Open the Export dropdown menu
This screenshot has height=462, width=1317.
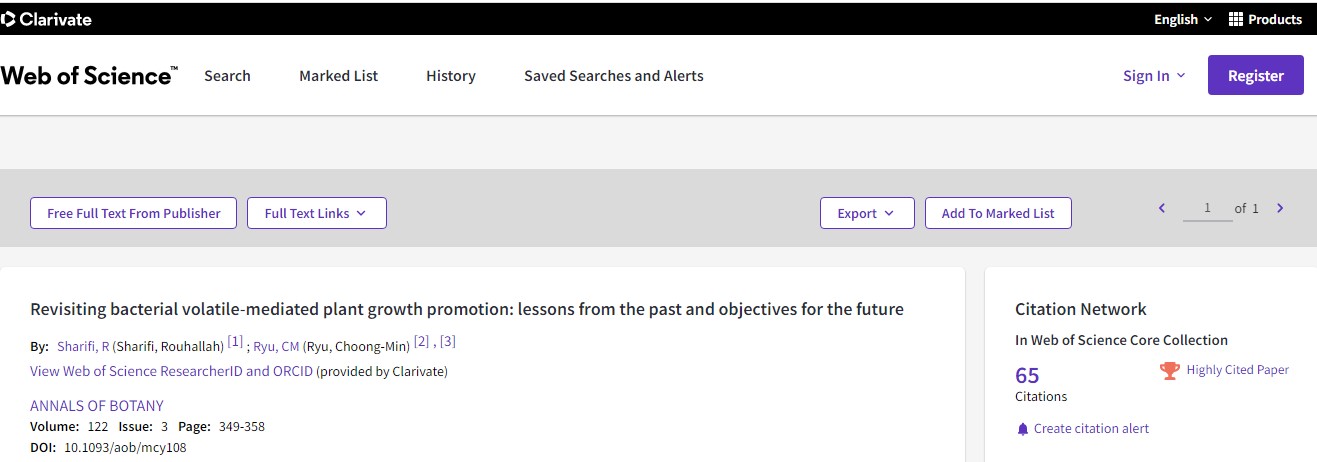click(x=867, y=213)
